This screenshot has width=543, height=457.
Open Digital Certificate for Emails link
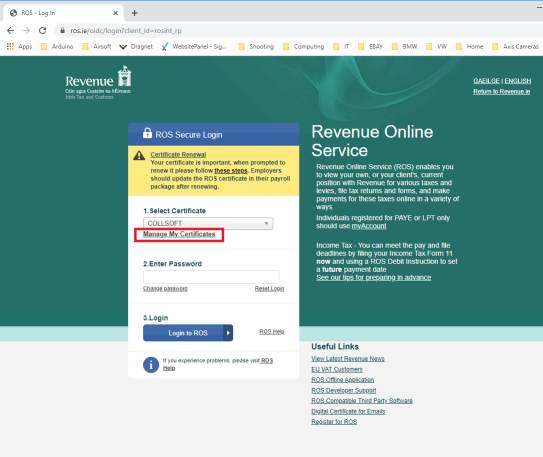348,411
